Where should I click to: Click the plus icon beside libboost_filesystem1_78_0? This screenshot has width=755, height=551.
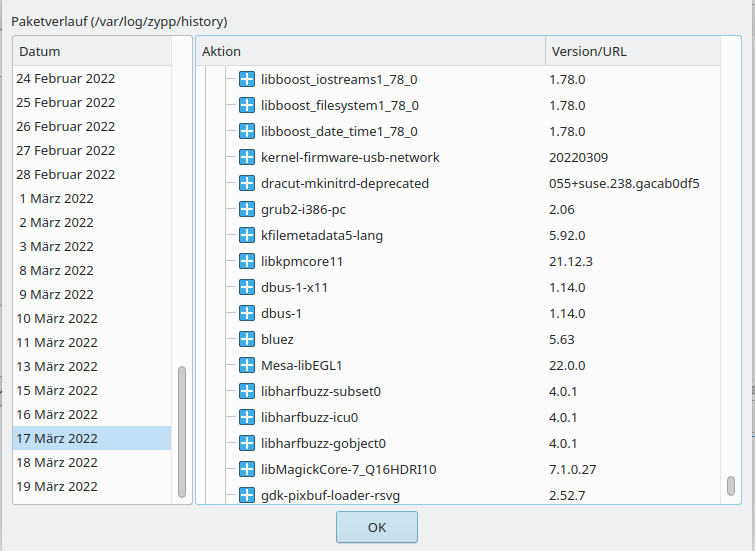point(247,105)
